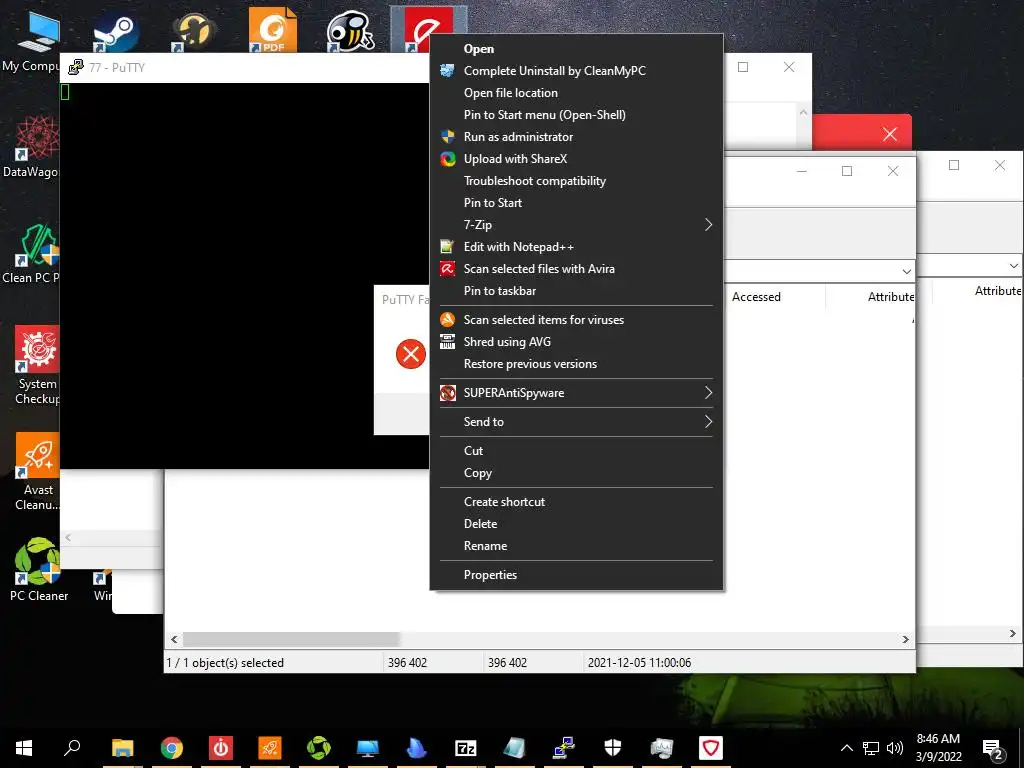Open taskbar search magnifier

pos(72,747)
